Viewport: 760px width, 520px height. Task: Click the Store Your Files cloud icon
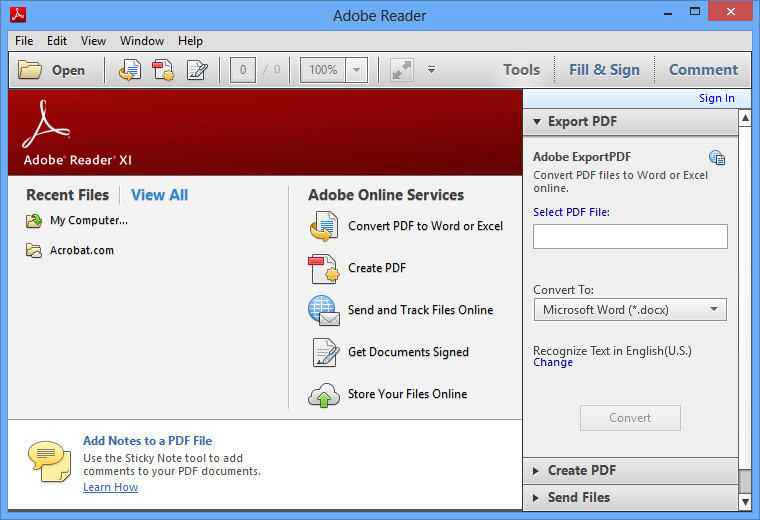coord(324,394)
